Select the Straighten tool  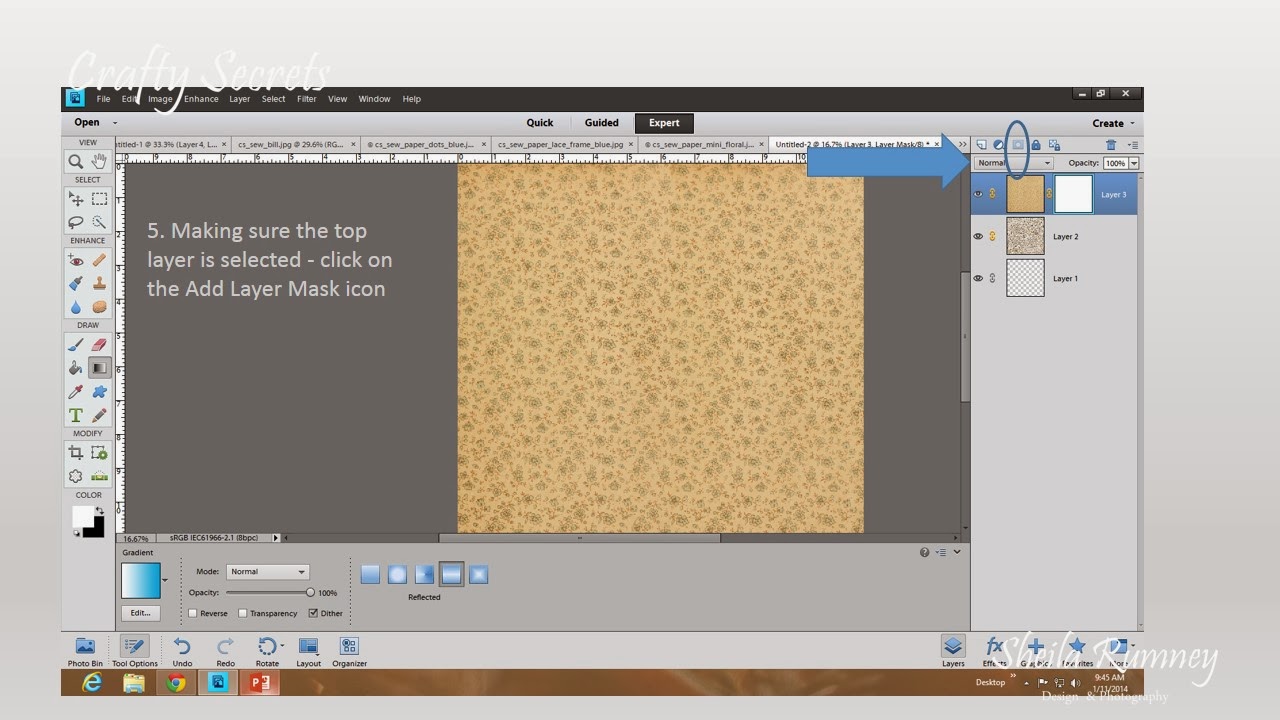coord(99,477)
